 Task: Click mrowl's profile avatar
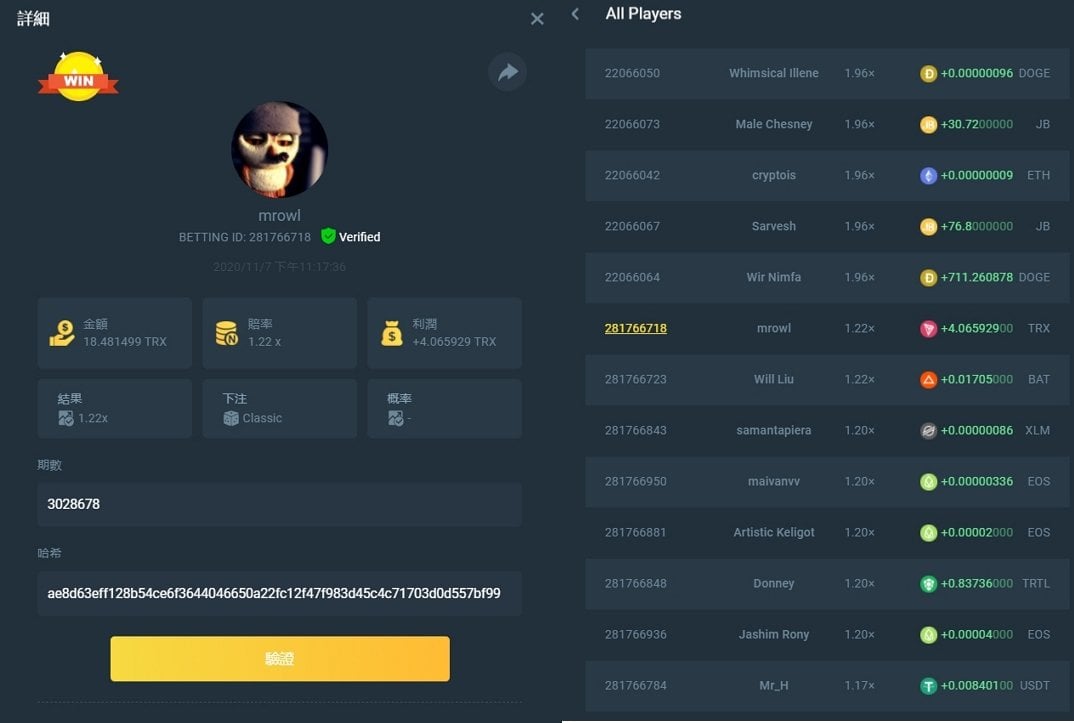pos(280,150)
